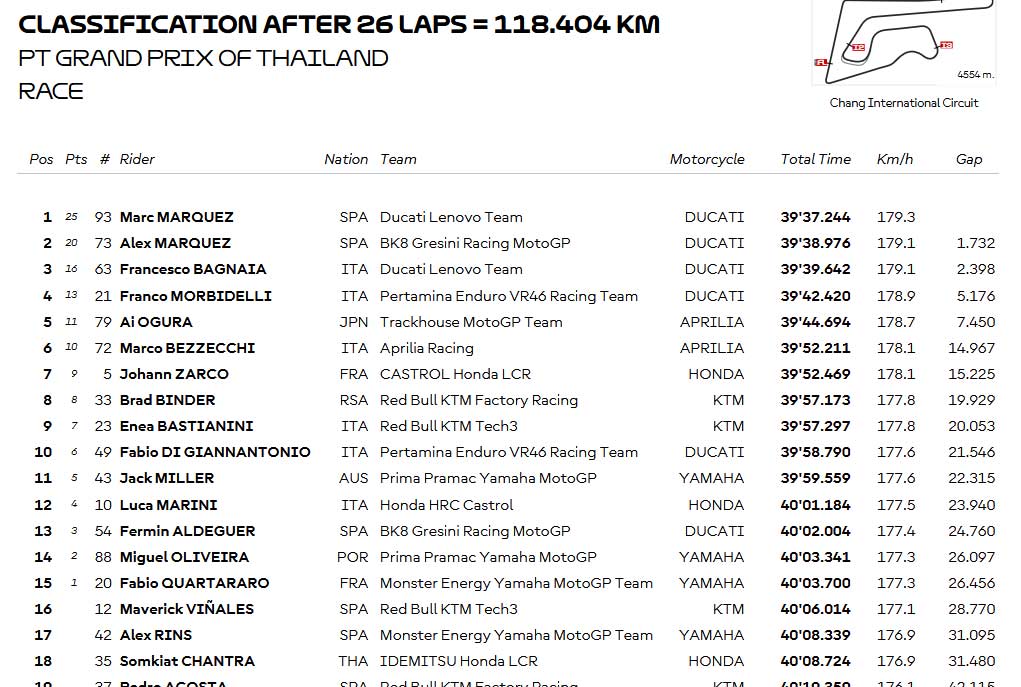
Task: Click team Trackhouse MotoGP Team
Action: click(x=471, y=322)
